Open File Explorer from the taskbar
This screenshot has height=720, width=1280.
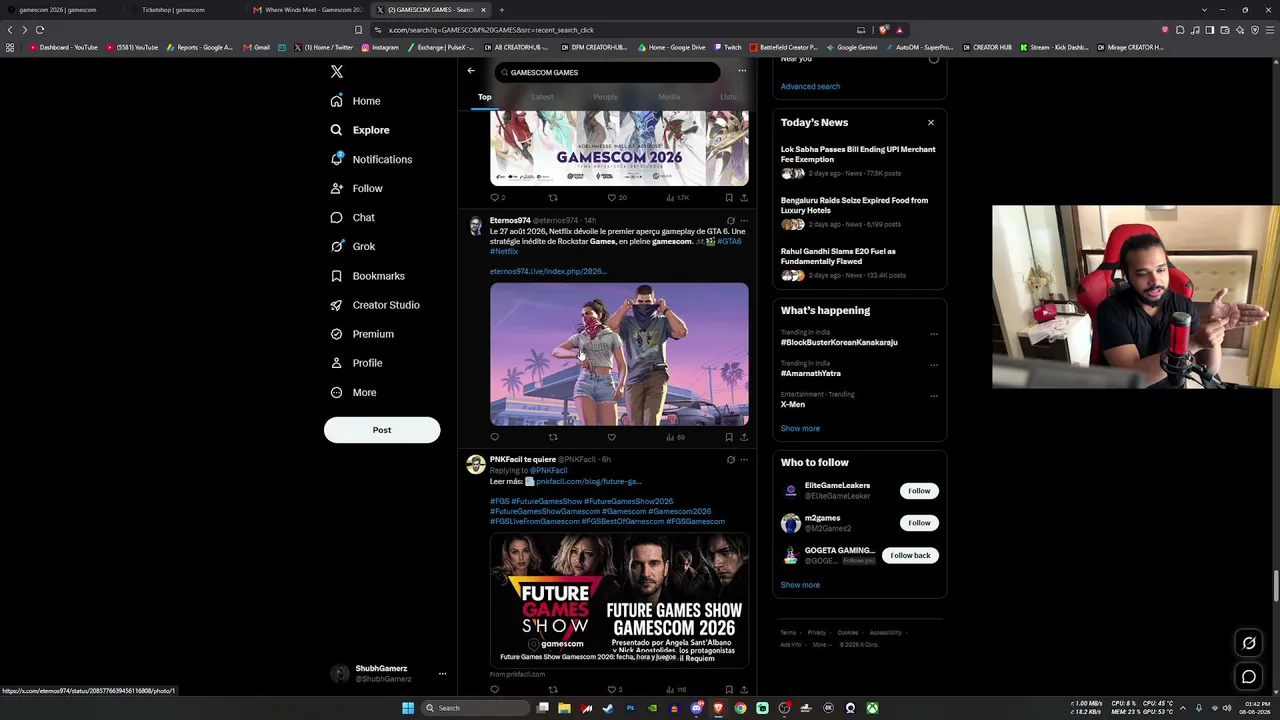[564, 708]
